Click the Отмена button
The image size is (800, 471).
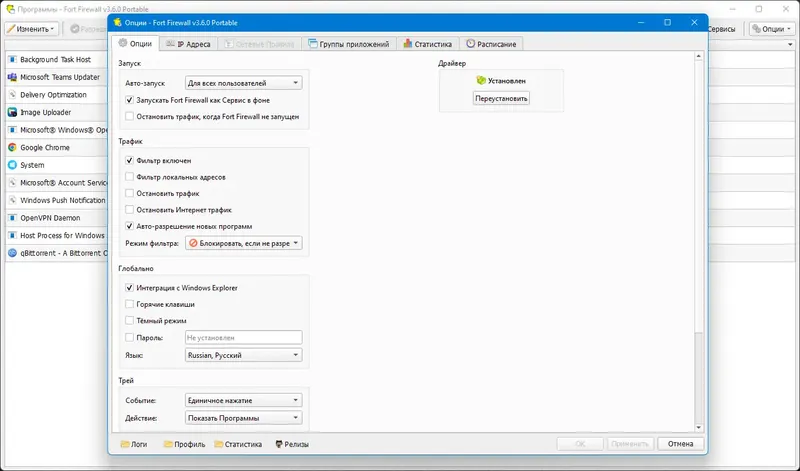pyautogui.click(x=681, y=444)
